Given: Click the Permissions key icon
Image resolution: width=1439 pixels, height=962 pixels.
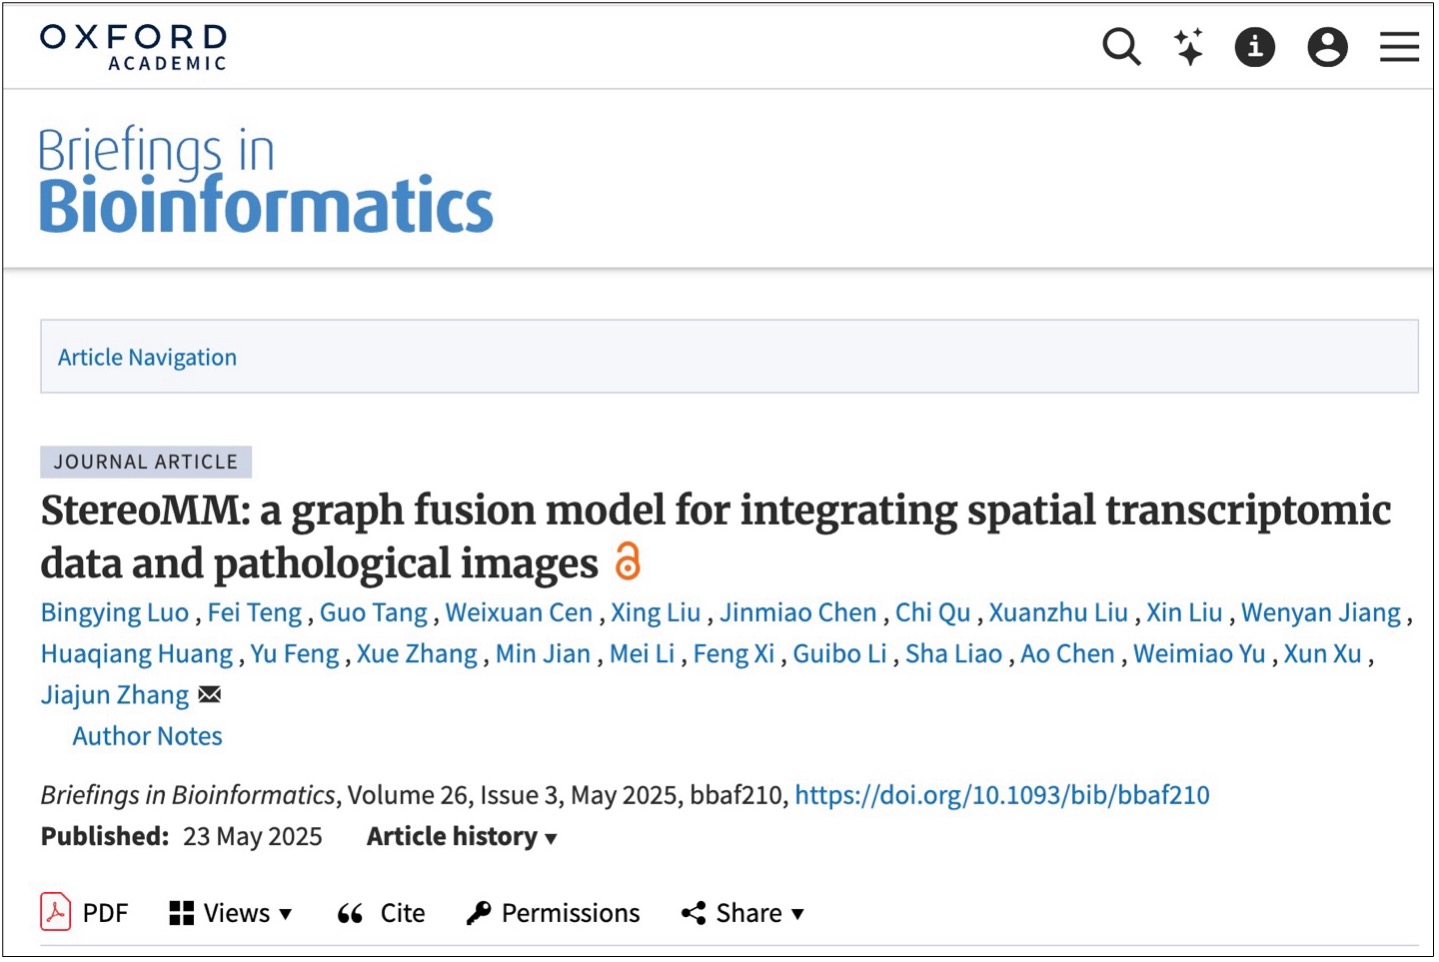Looking at the screenshot, I should pyautogui.click(x=479, y=913).
